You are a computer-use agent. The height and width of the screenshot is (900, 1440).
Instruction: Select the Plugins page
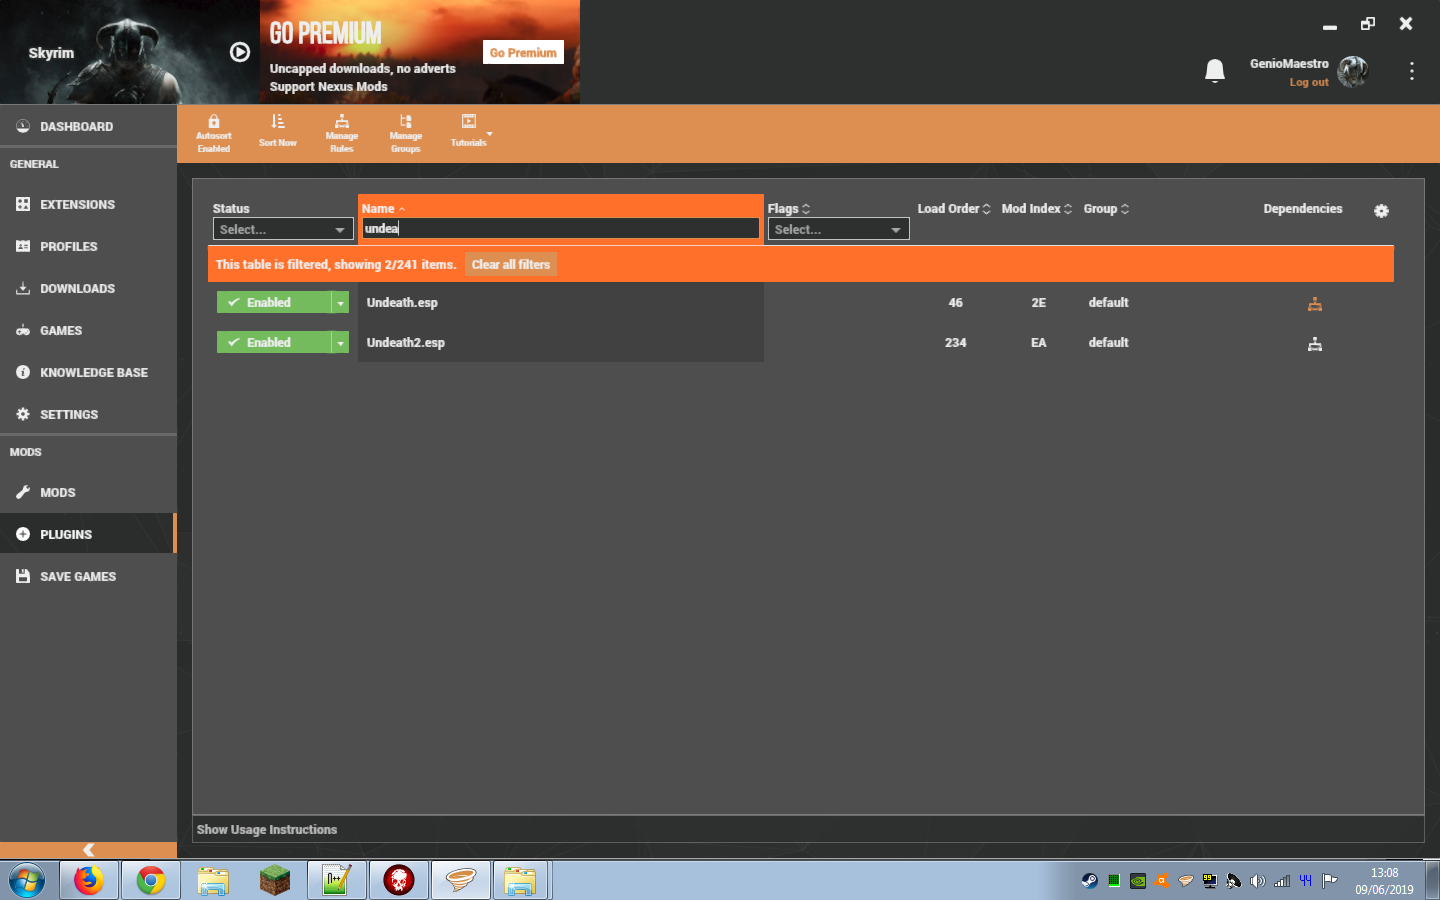(x=88, y=534)
